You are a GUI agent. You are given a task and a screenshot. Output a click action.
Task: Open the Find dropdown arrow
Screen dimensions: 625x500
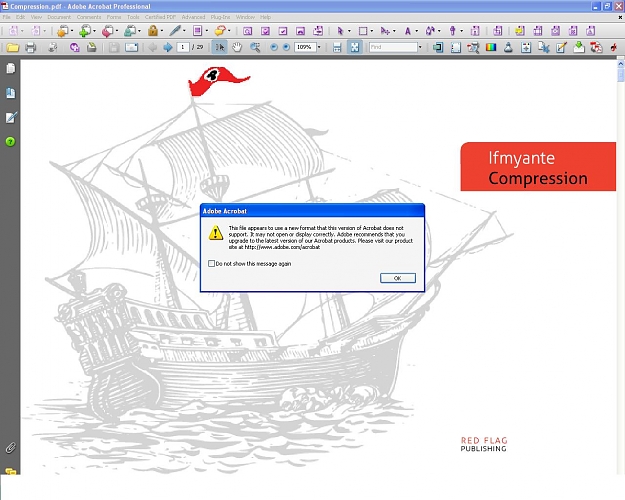click(420, 47)
